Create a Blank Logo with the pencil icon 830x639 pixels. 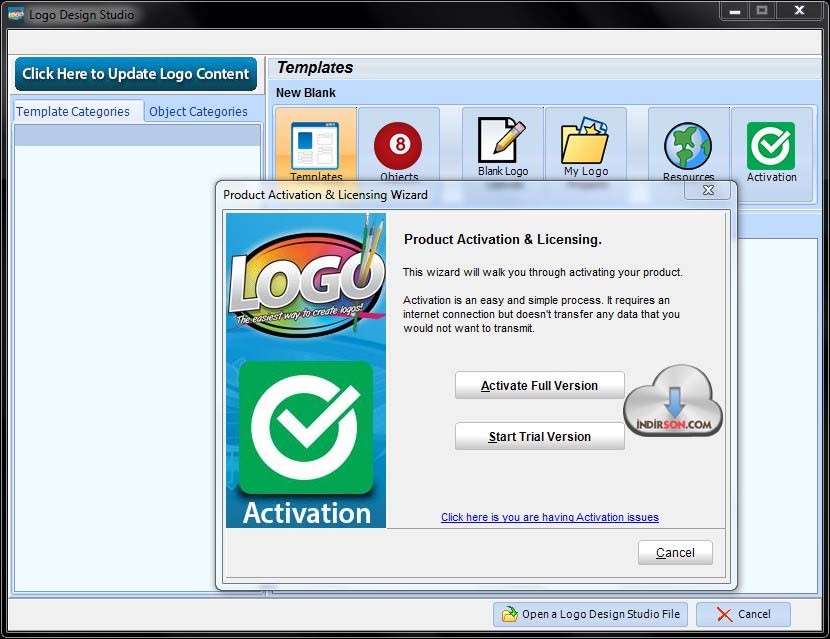[502, 147]
